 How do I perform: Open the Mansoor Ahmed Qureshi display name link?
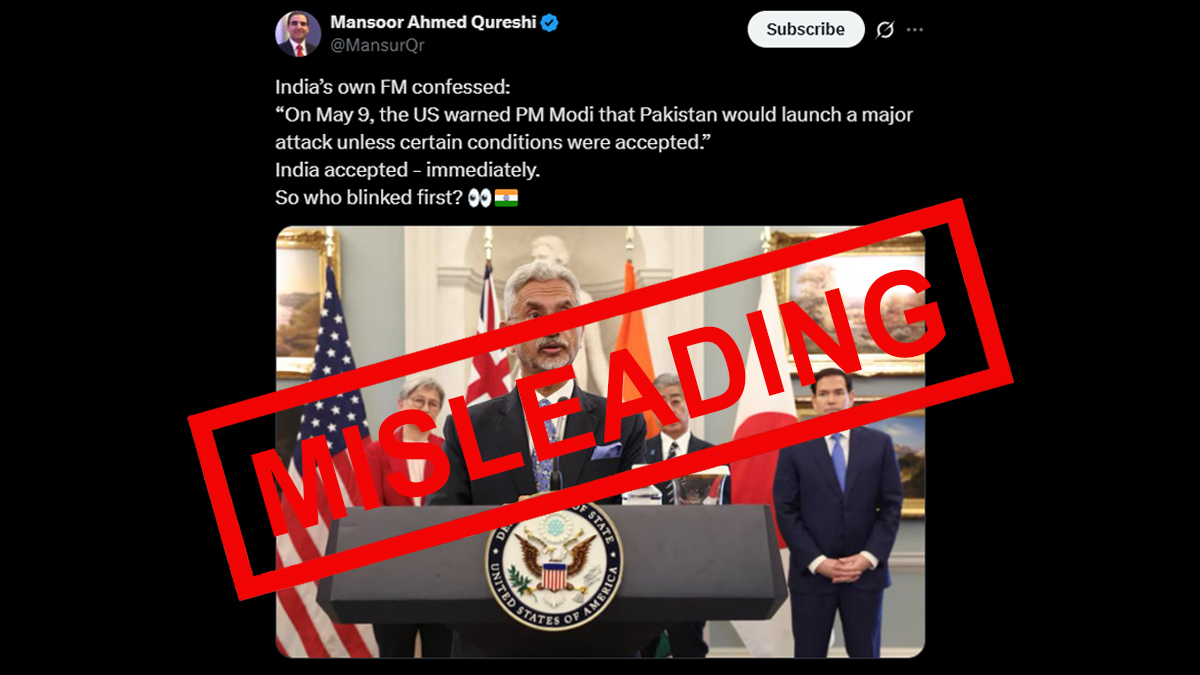[433, 23]
